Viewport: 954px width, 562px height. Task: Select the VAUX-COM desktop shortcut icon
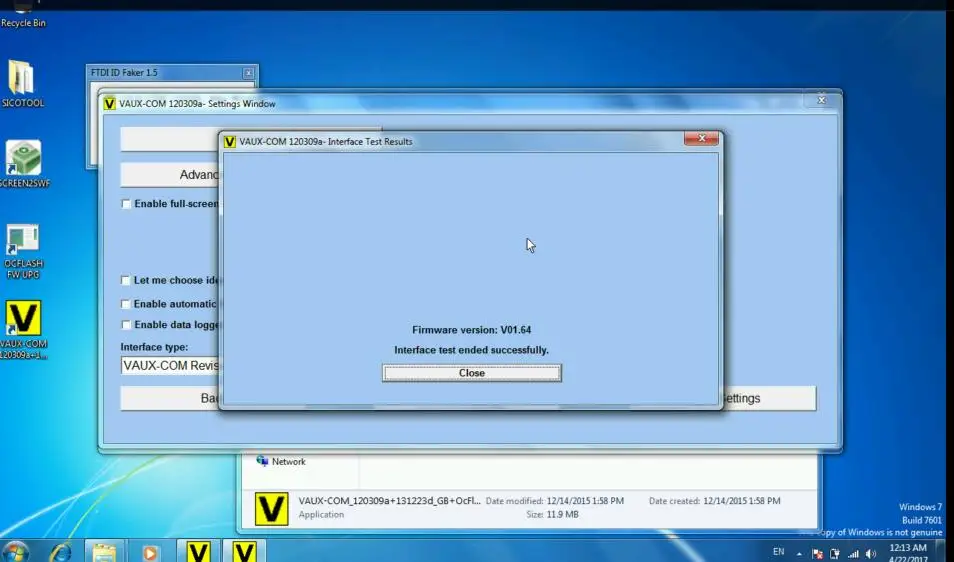23,329
